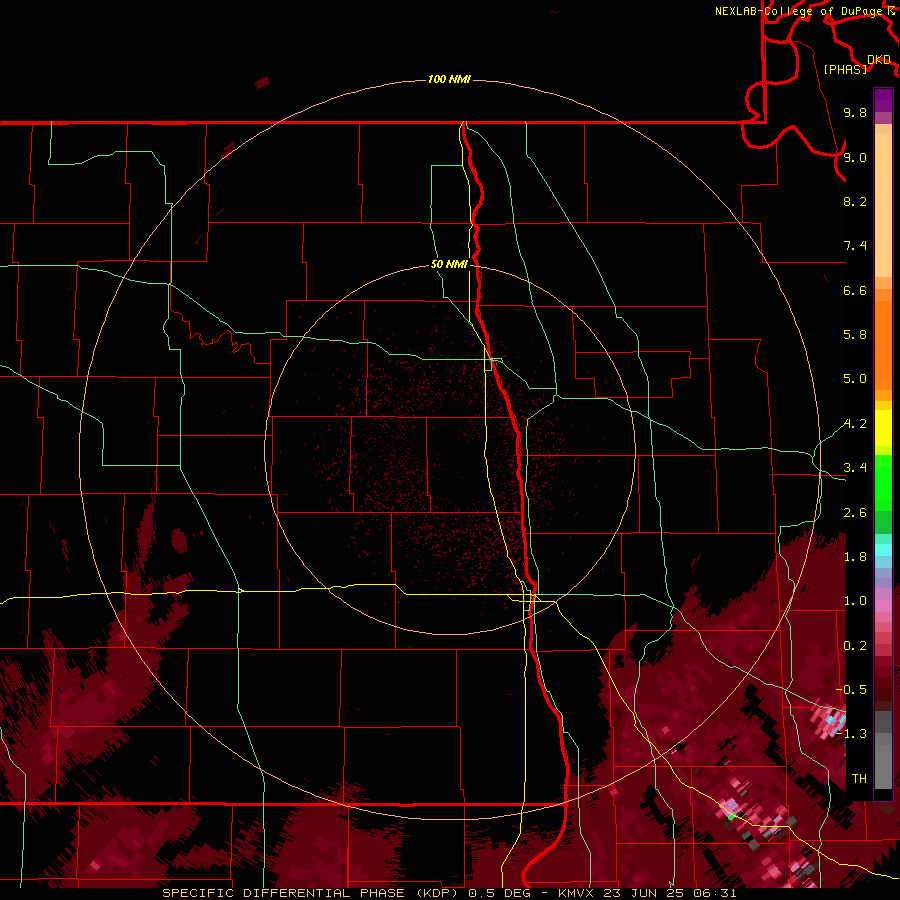The image size is (900, 900).
Task: Click the 9.0 value on the scale
Action: [x=855, y=157]
